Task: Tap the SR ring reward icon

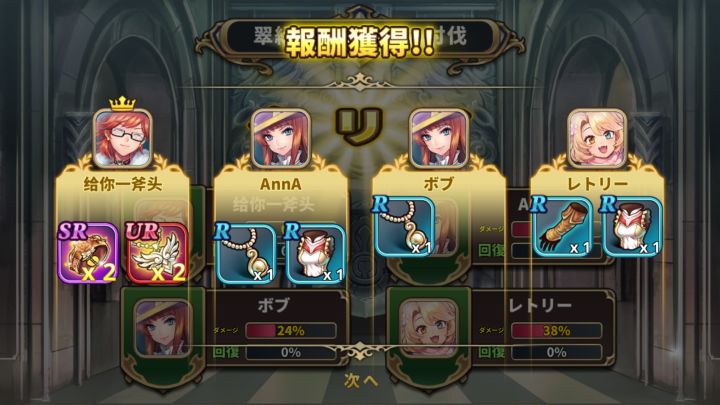Action: click(88, 253)
